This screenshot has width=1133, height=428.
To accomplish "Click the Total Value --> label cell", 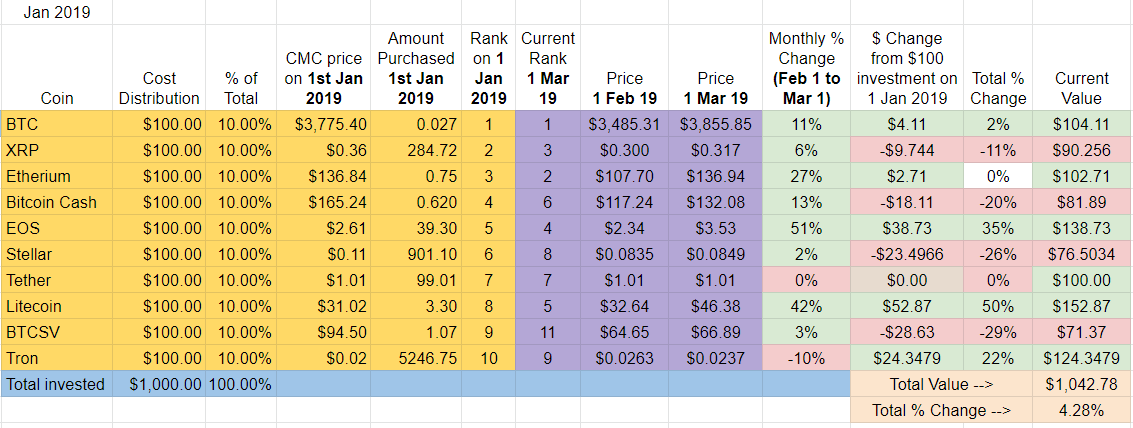I will [x=942, y=384].
